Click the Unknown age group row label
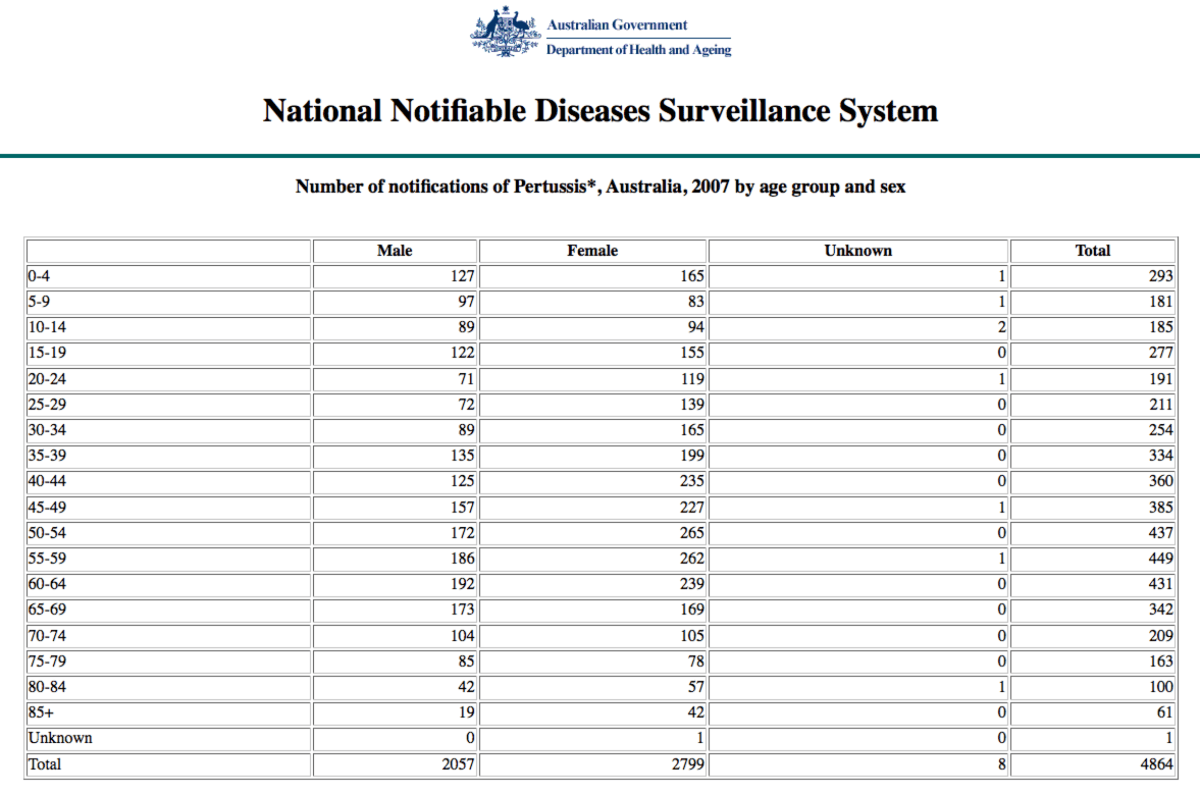The image size is (1200, 794). [59, 738]
